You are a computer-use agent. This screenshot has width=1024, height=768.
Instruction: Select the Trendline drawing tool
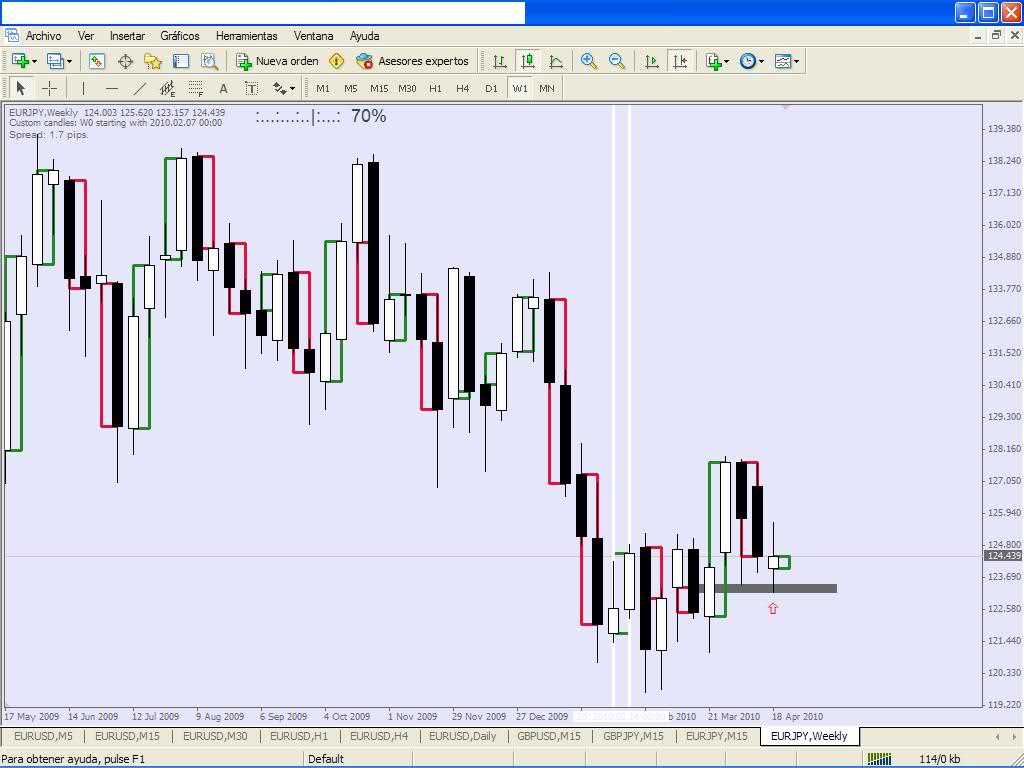tap(140, 88)
